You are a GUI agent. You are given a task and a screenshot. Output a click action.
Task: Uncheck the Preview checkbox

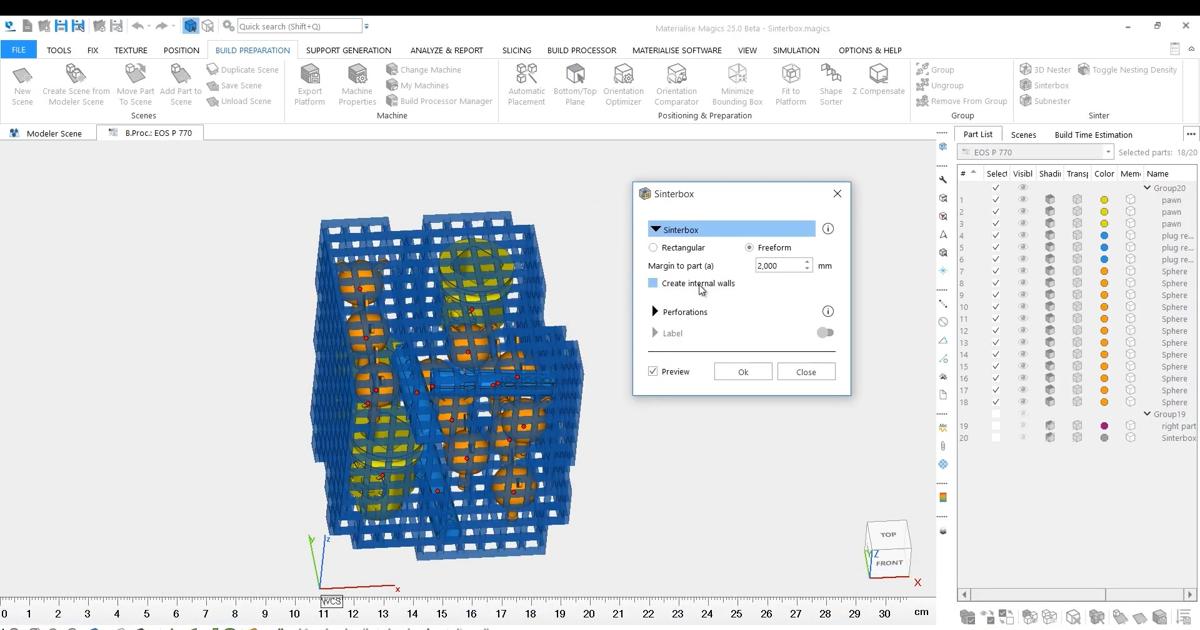[654, 372]
